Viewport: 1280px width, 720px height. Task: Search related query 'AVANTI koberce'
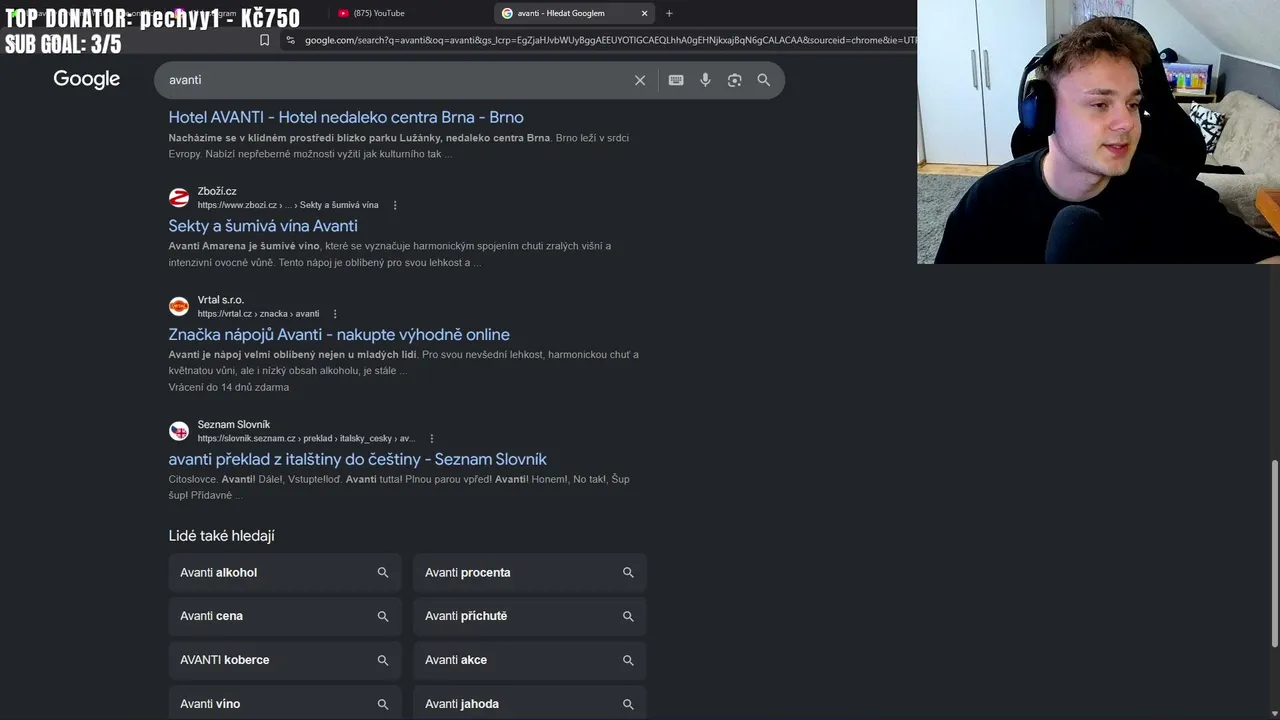285,660
